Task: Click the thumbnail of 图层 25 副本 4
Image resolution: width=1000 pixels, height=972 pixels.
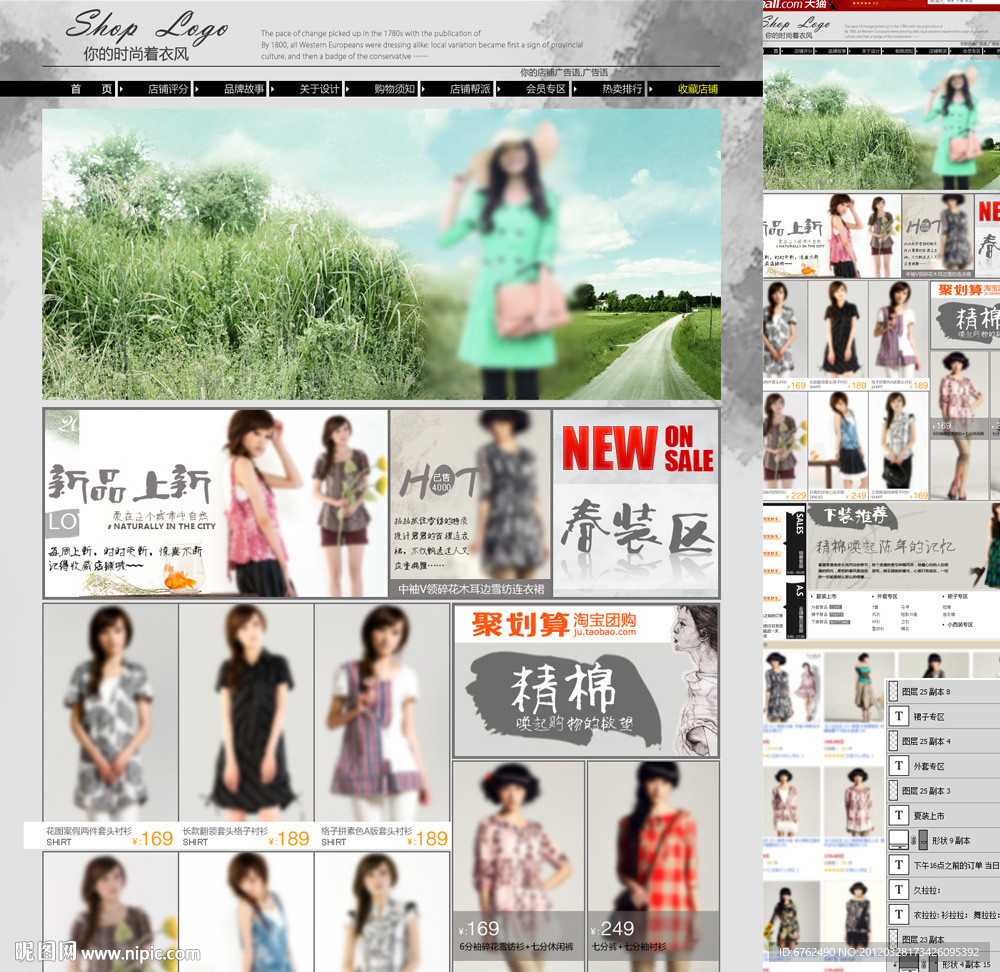Action: coord(893,741)
